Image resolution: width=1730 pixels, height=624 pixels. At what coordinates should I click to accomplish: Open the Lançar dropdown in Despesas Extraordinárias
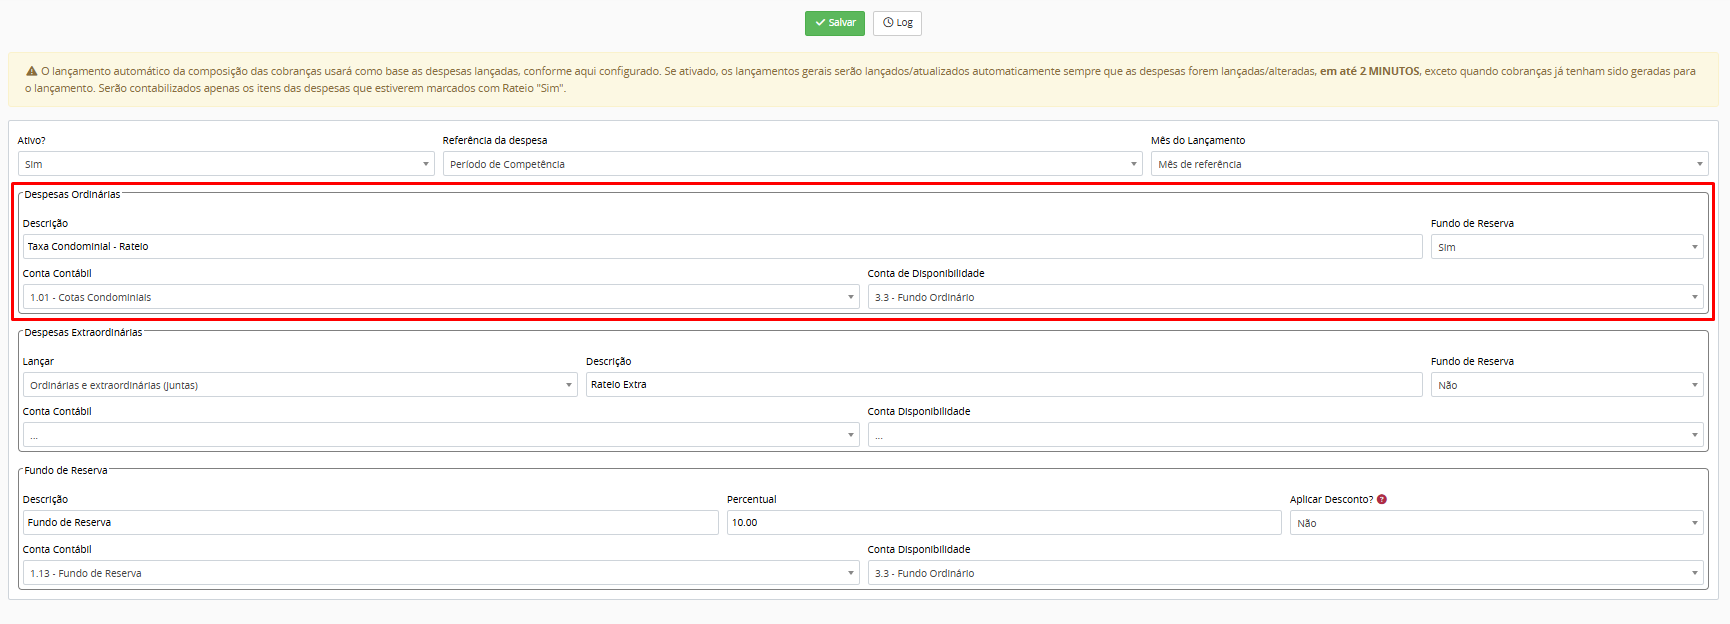[x=300, y=385]
